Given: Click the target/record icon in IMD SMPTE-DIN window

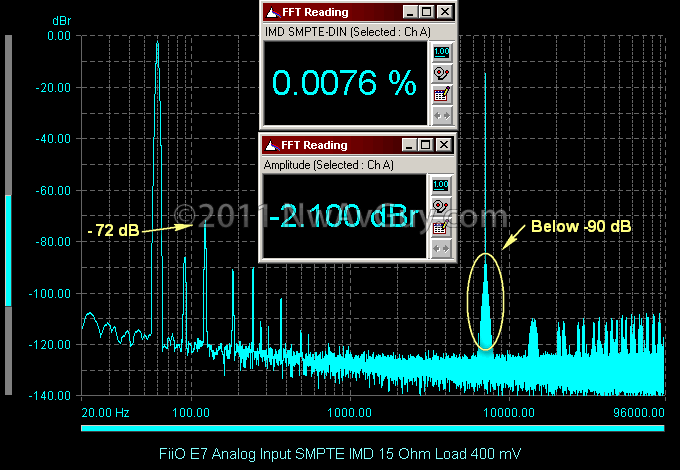Looking at the screenshot, I should pos(442,73).
